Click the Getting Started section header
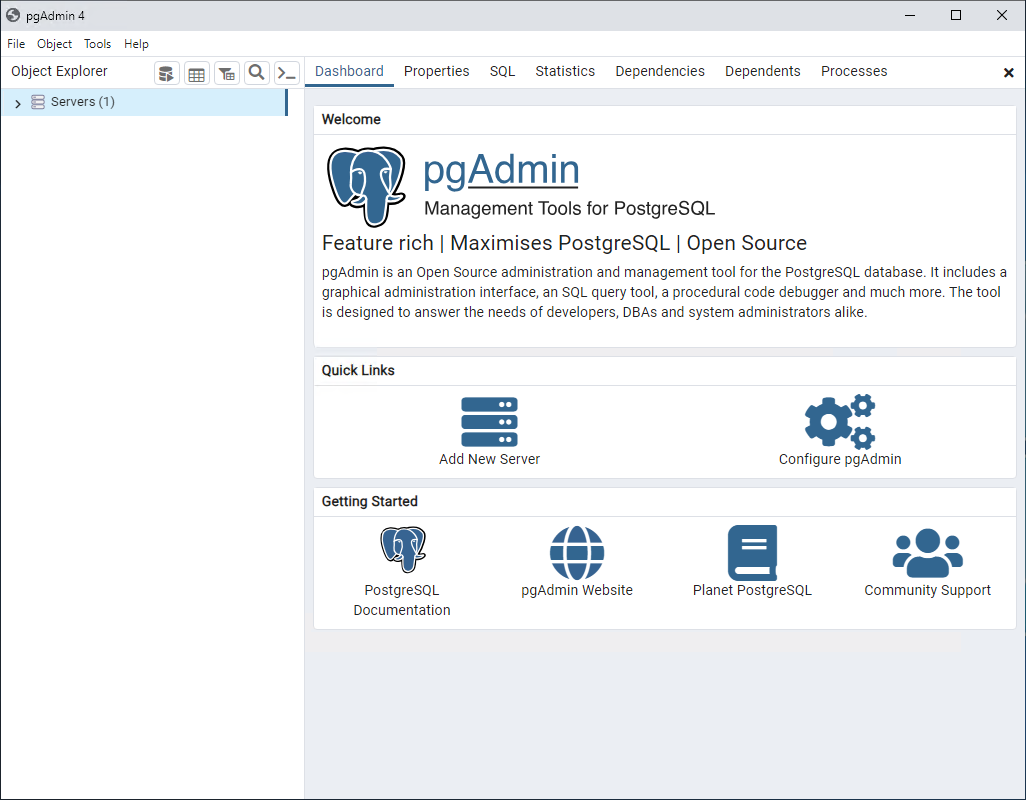 coord(370,502)
